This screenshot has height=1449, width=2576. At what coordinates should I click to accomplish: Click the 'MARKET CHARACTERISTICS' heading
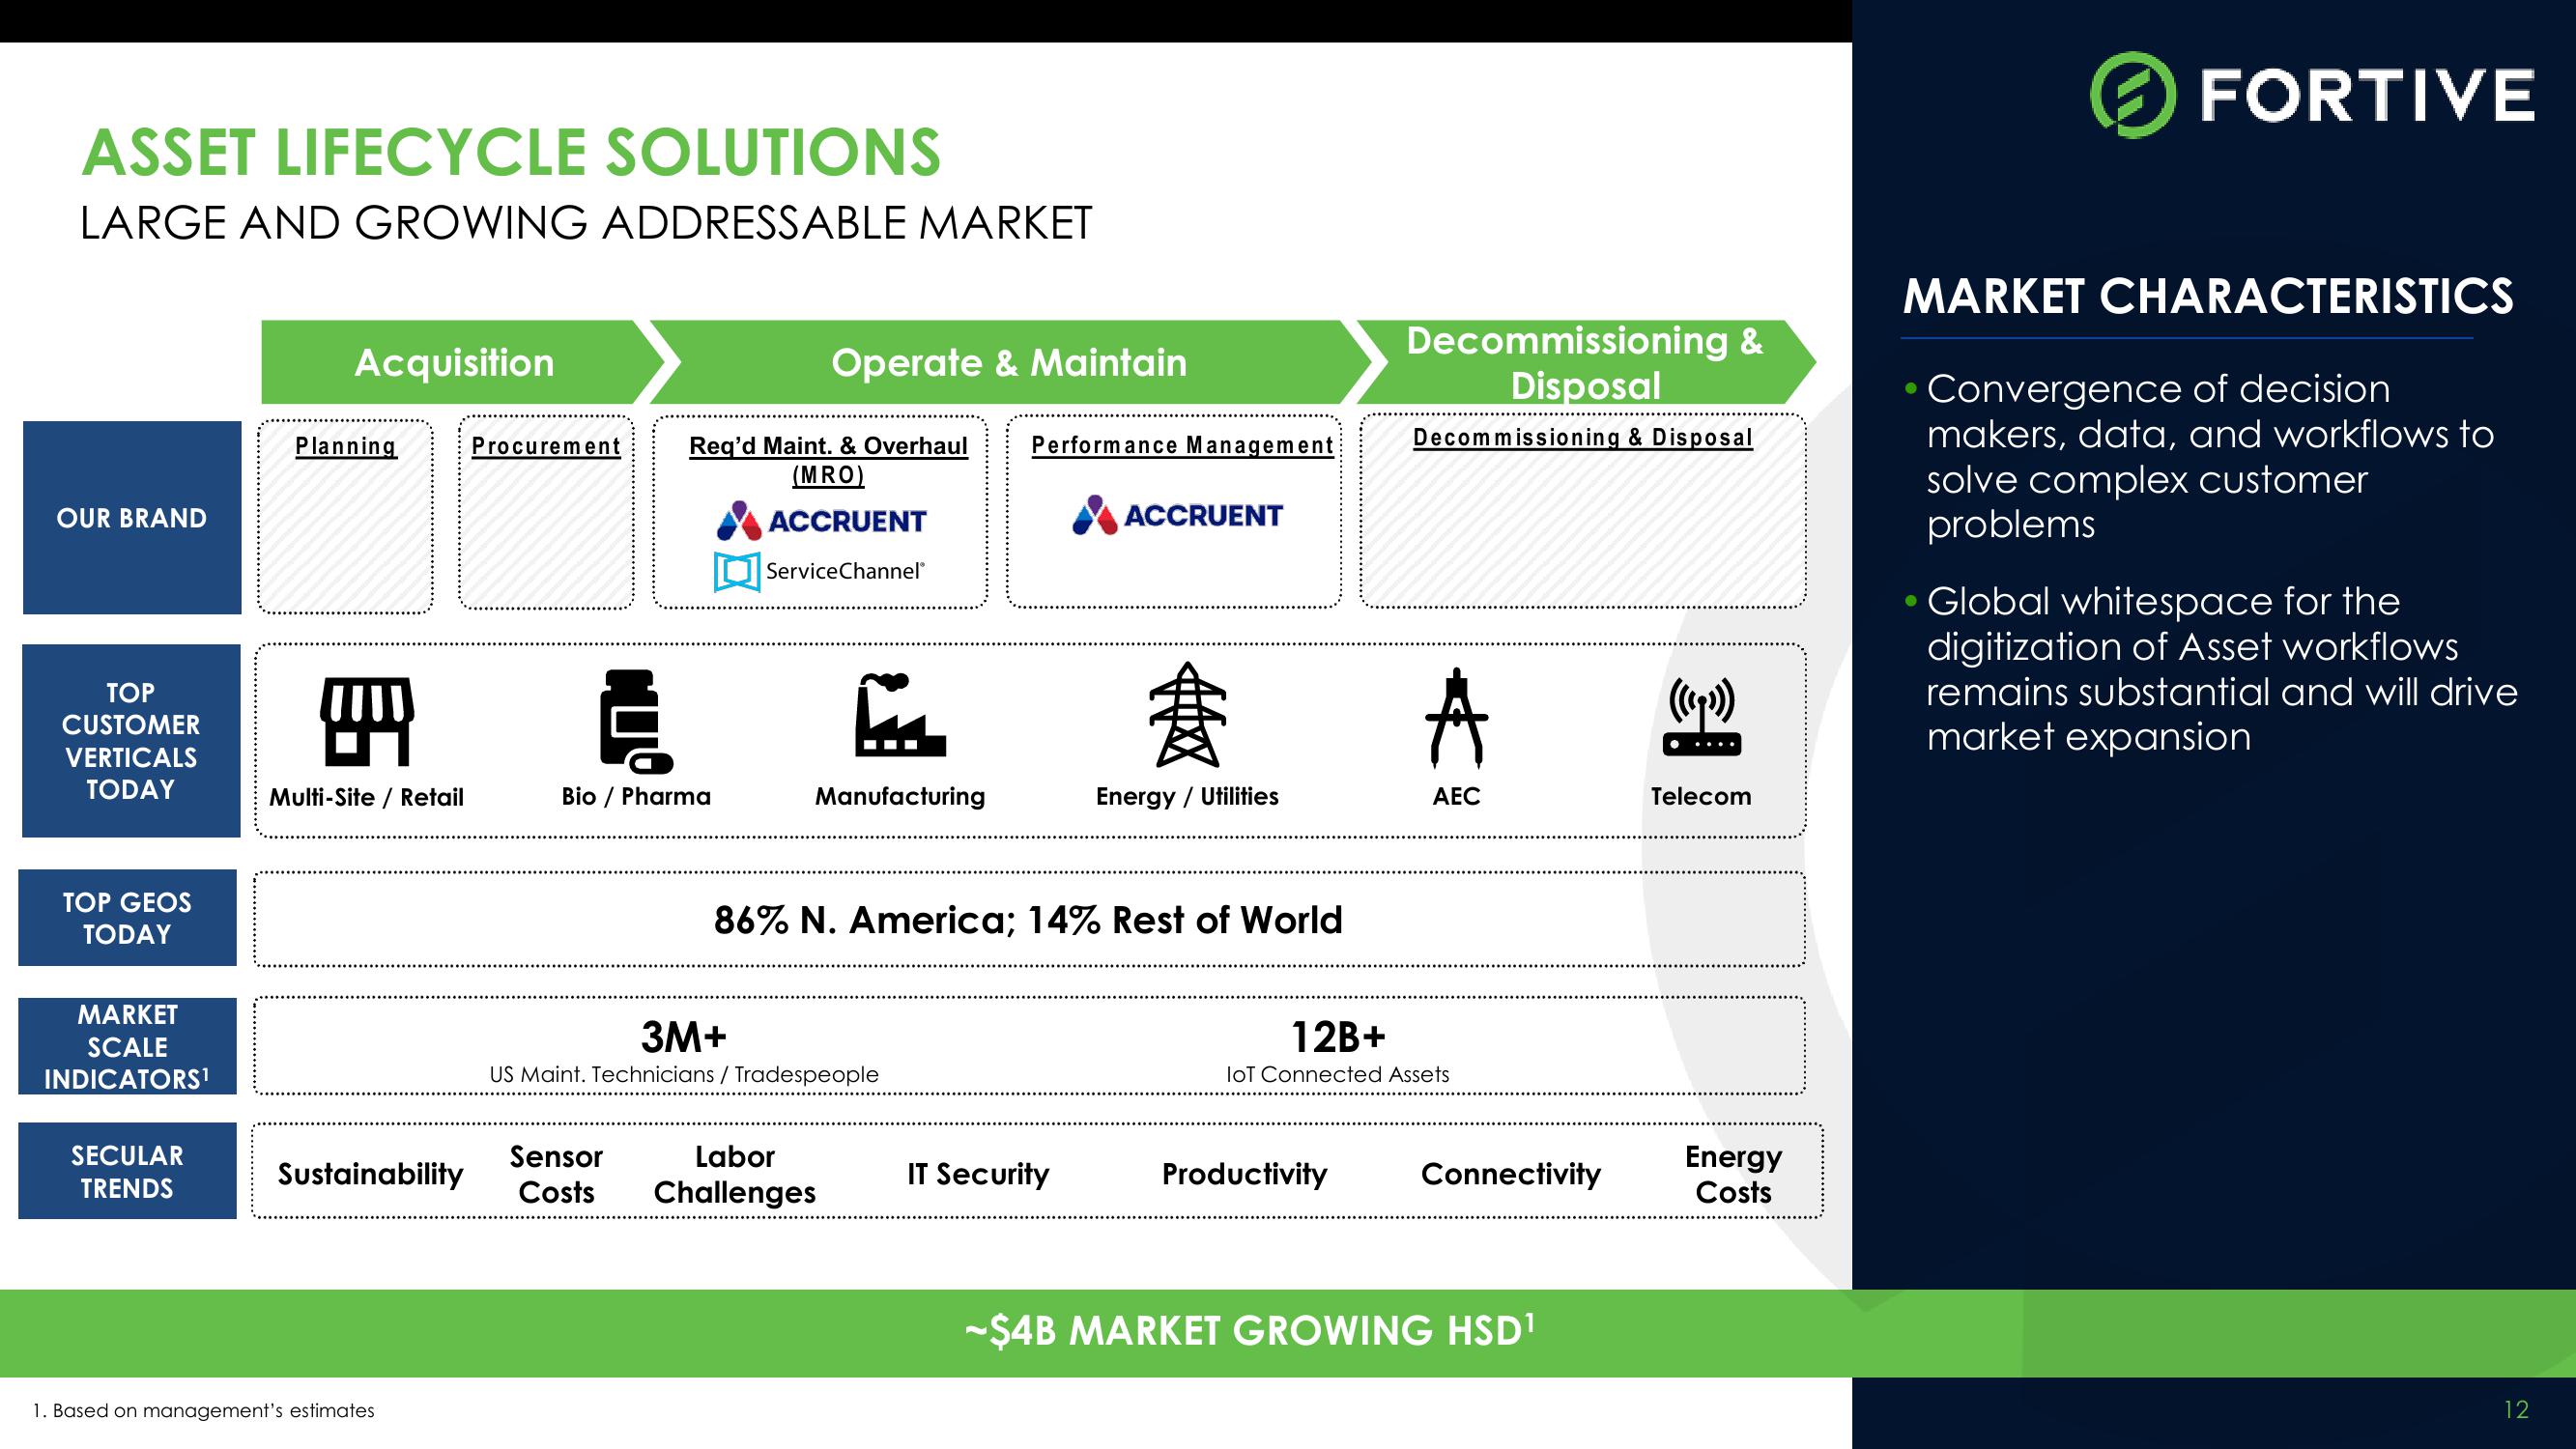tap(2208, 296)
